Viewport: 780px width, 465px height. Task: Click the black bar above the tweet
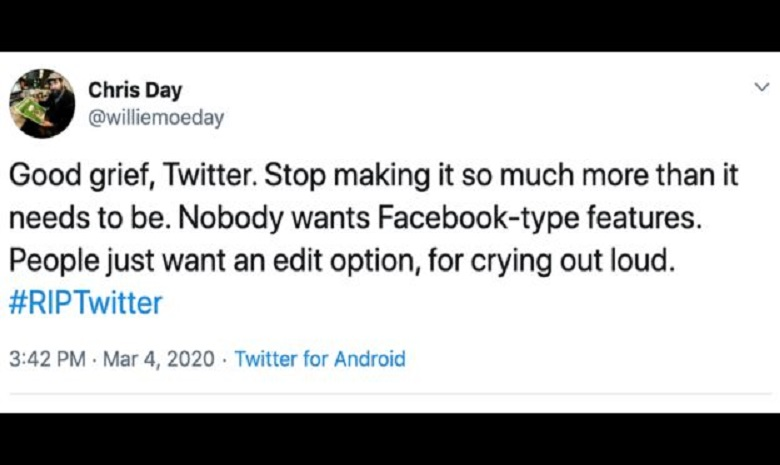tap(390, 25)
